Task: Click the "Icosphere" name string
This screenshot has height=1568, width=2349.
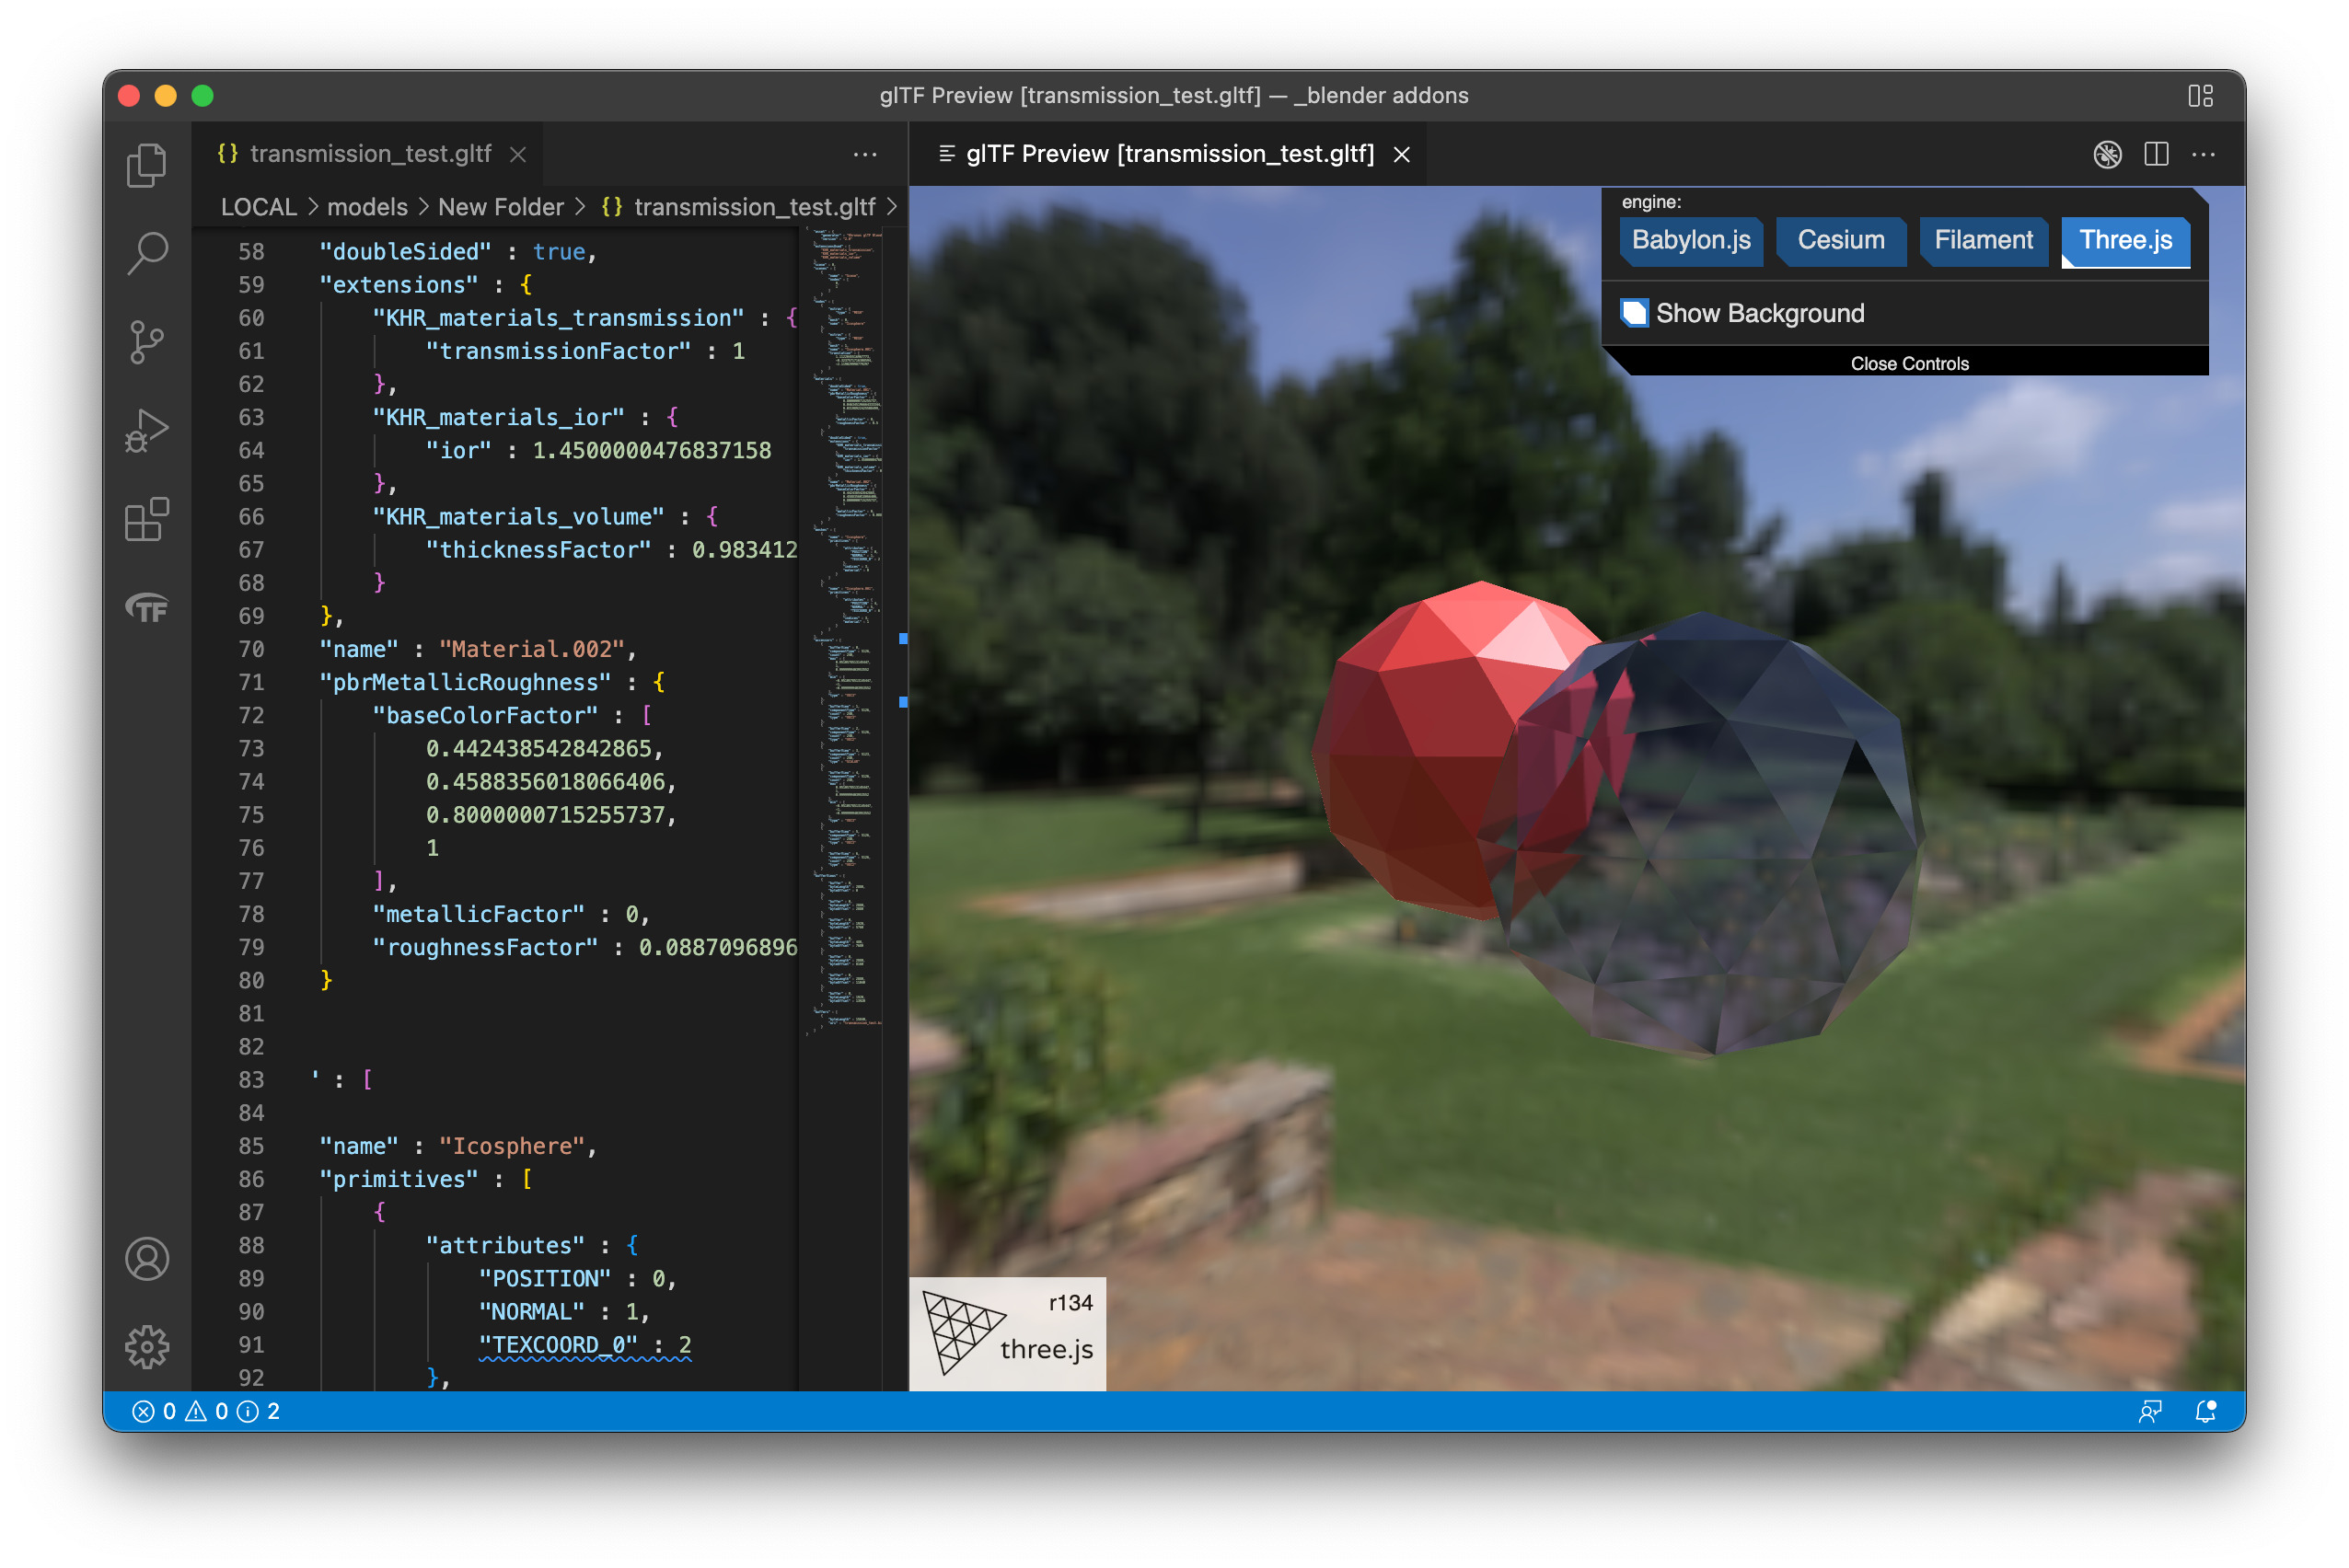Action: tap(512, 1146)
